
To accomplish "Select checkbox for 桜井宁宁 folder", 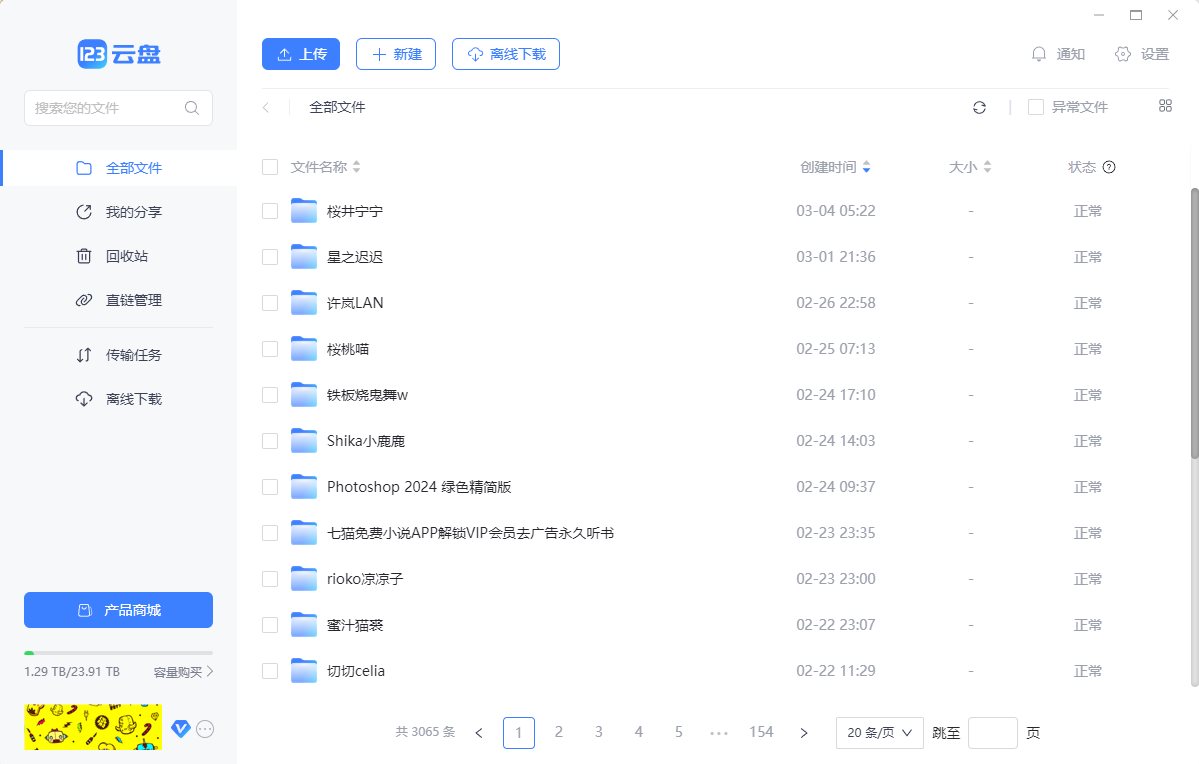I will pos(270,211).
